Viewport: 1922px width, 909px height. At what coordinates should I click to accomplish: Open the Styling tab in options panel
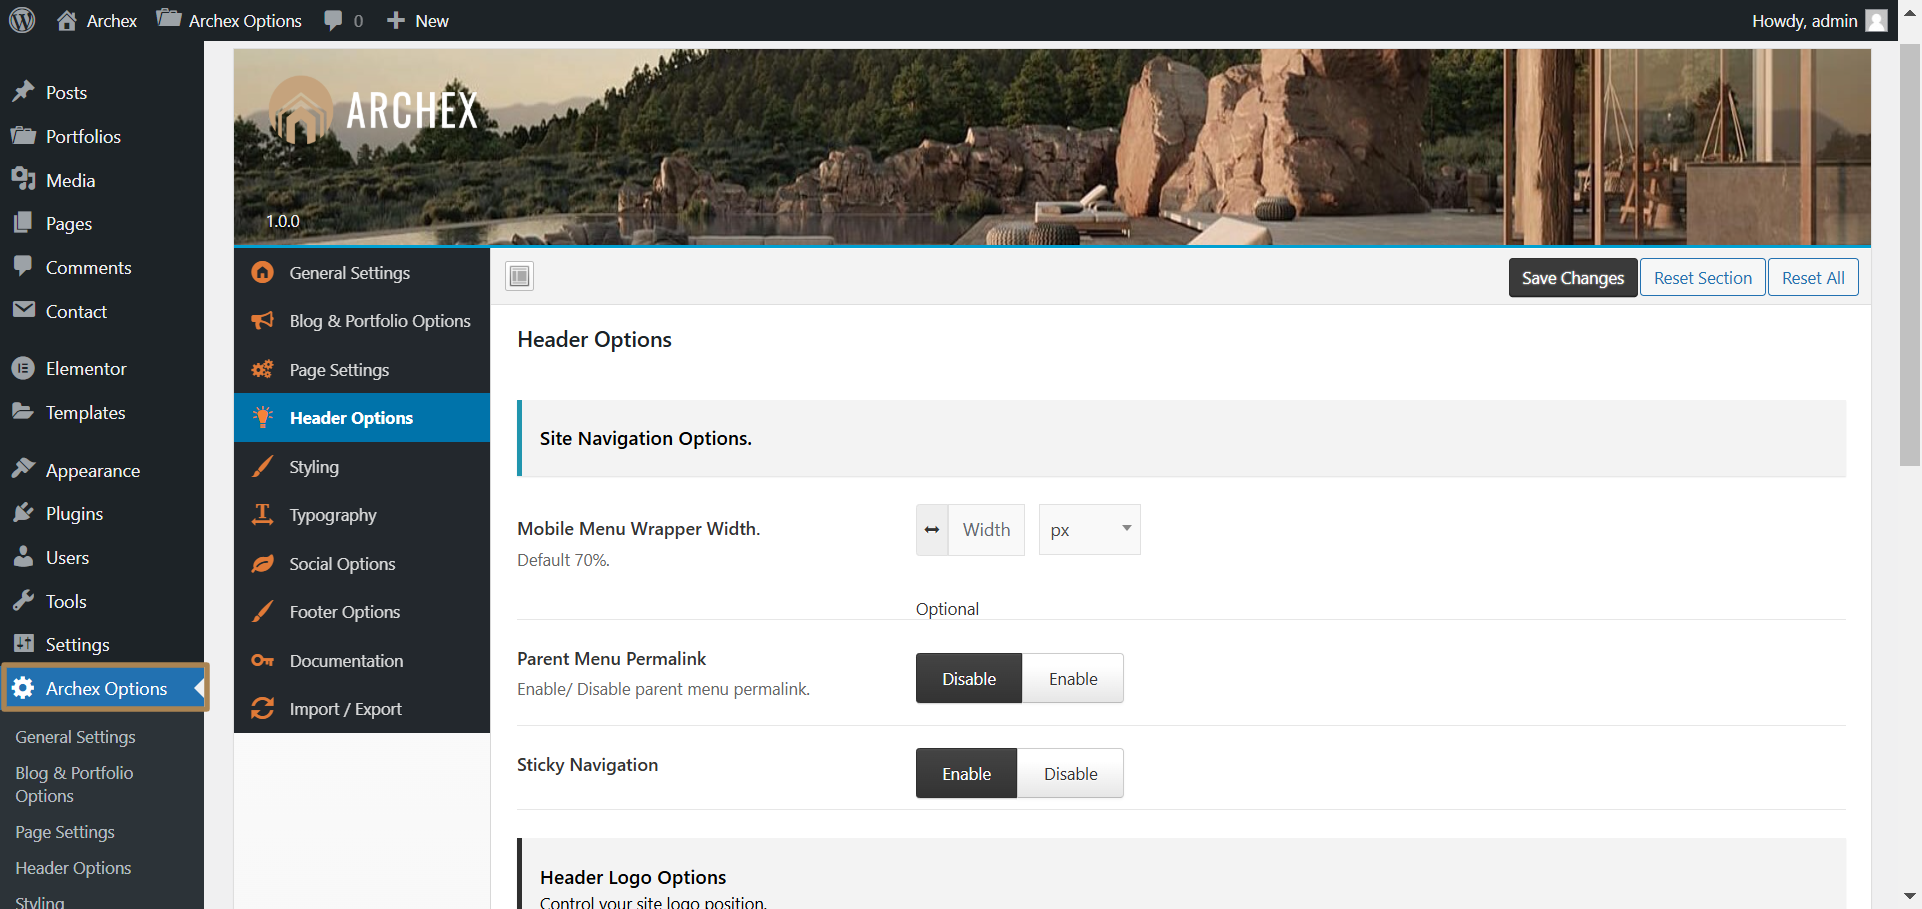pyautogui.click(x=362, y=466)
